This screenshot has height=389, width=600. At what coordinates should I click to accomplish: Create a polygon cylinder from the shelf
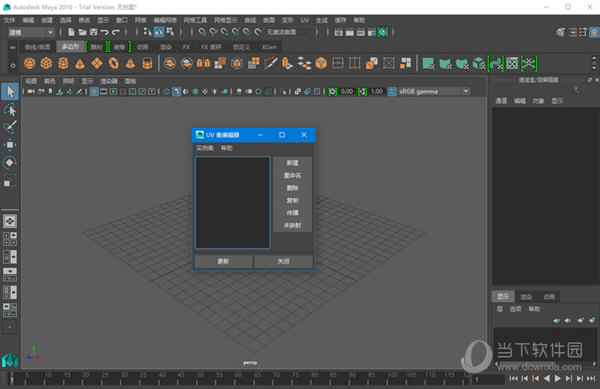63,63
